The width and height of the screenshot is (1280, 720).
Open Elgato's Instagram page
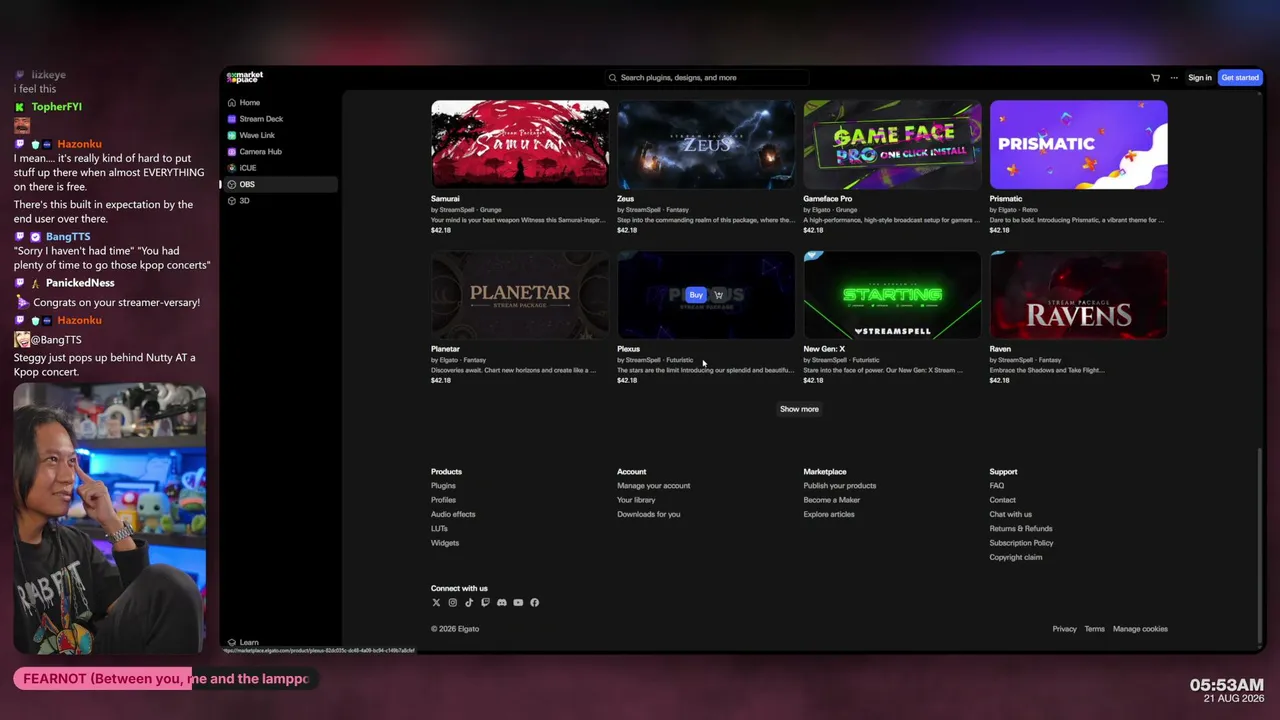(452, 602)
